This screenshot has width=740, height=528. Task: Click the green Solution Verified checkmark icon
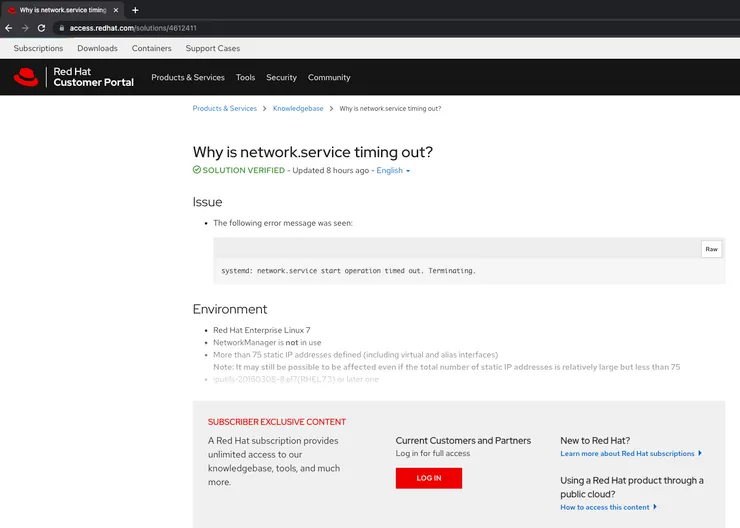pyautogui.click(x=197, y=170)
